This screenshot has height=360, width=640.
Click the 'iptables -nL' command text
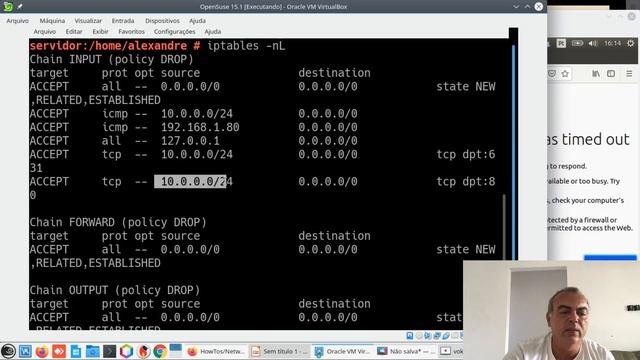coord(246,46)
